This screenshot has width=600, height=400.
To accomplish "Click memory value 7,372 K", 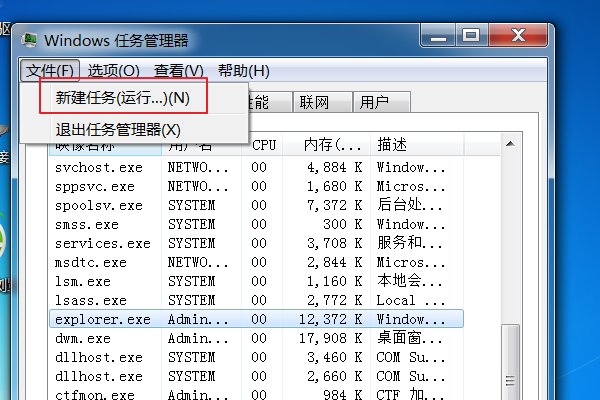I will (334, 205).
